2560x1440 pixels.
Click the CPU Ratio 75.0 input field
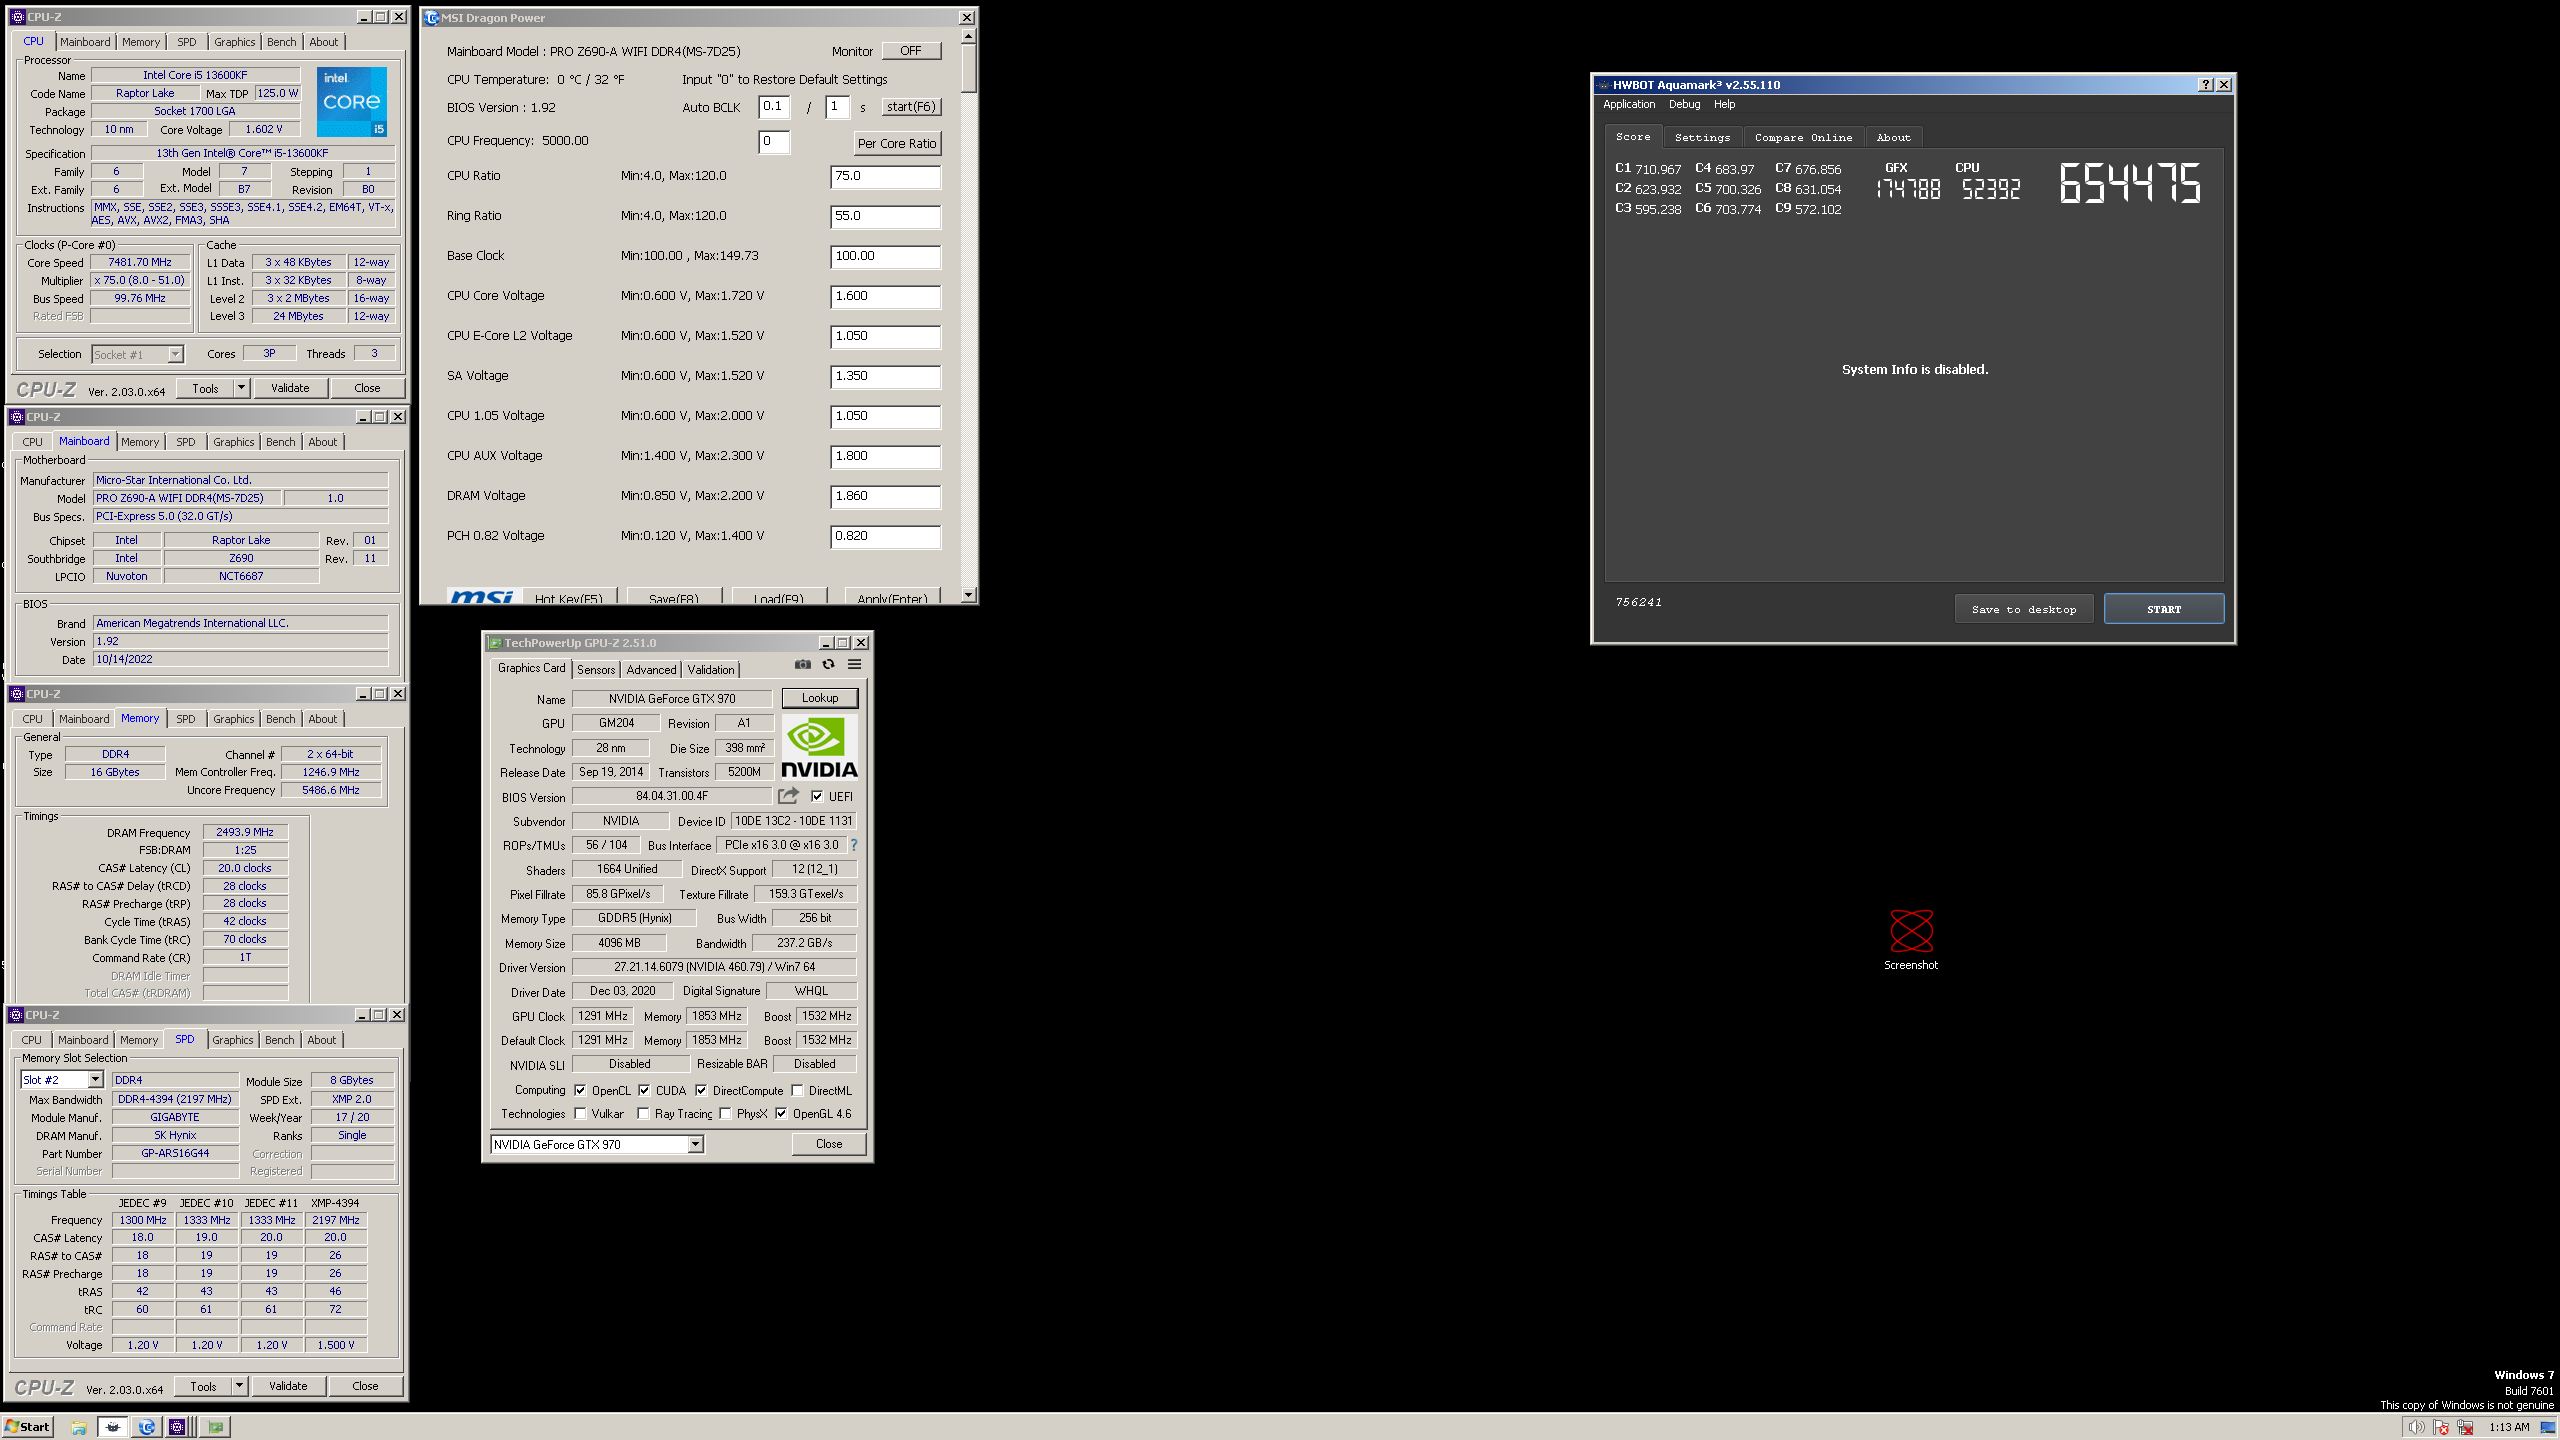[x=885, y=176]
